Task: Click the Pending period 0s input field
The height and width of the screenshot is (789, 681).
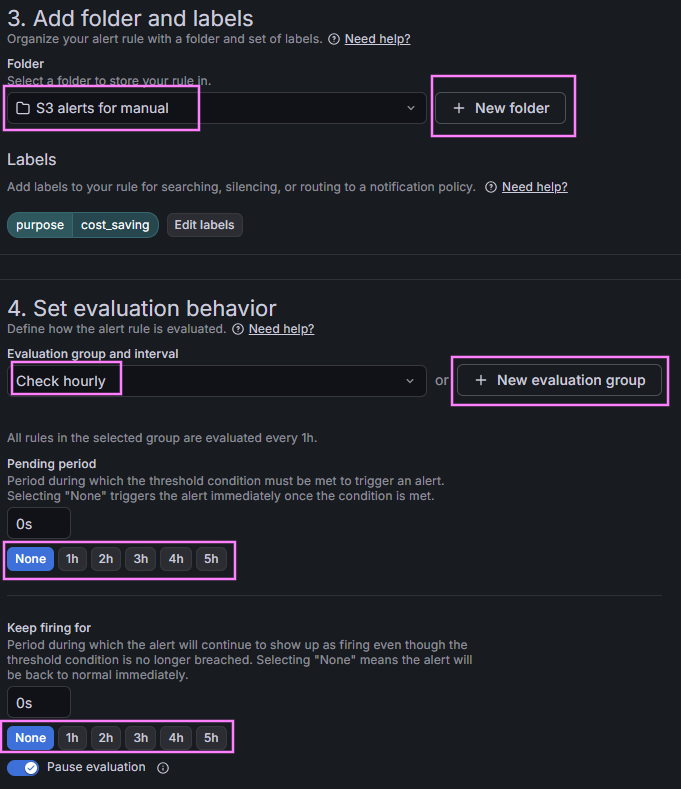Action: tap(39, 523)
